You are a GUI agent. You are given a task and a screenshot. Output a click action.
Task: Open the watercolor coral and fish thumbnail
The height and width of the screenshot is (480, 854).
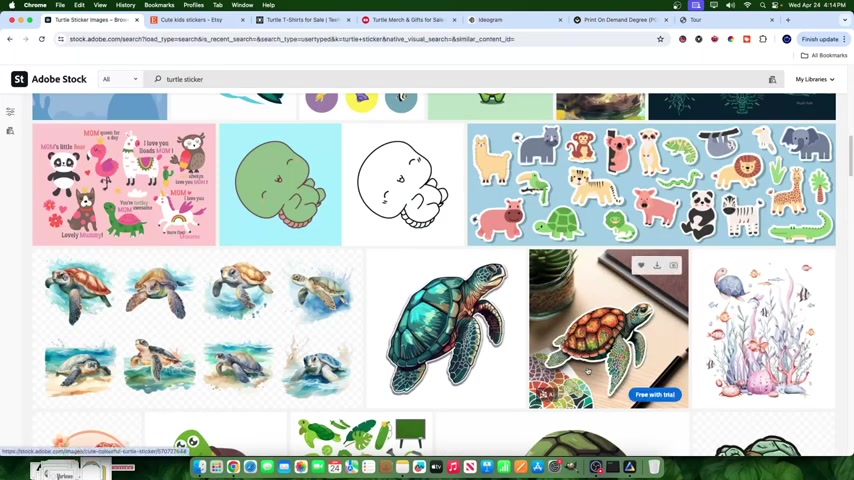click(x=764, y=329)
